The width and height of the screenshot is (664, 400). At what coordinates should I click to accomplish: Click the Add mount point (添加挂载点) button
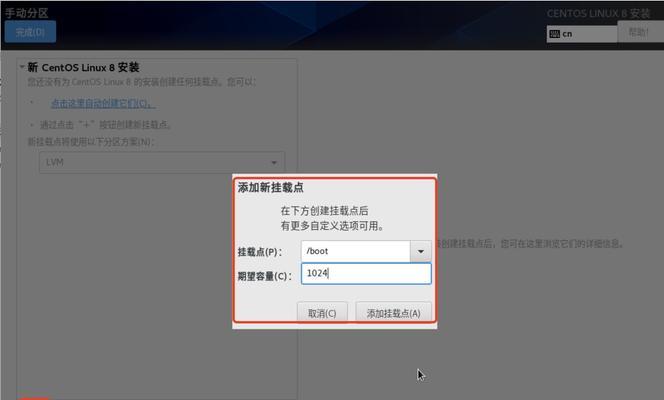coord(393,313)
